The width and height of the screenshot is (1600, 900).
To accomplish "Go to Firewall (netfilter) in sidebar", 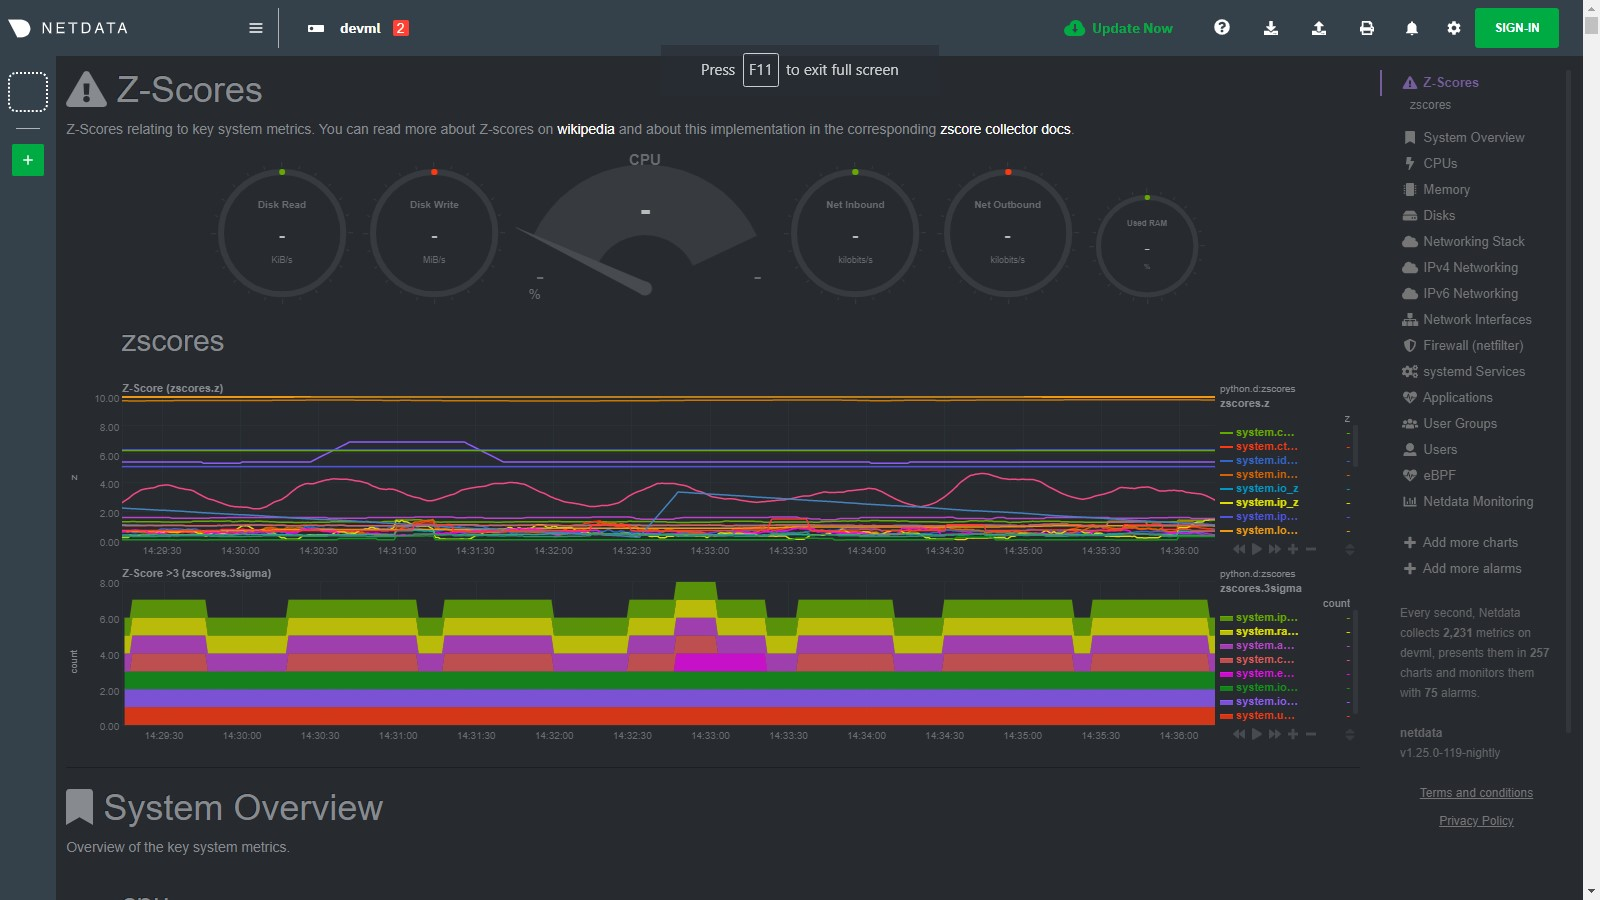I will coord(1463,346).
